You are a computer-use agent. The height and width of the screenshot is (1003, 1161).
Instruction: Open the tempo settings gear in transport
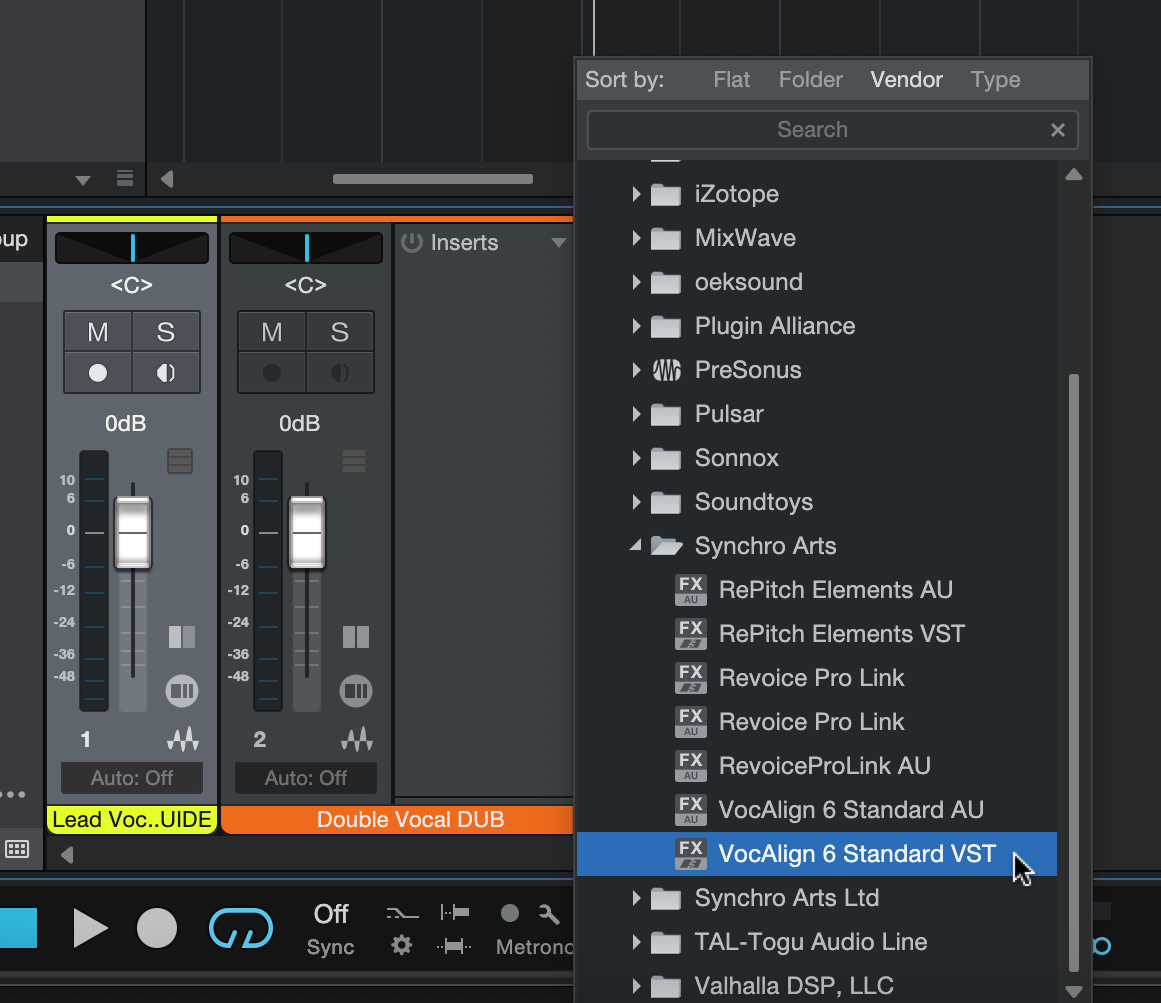pyautogui.click(x=401, y=945)
